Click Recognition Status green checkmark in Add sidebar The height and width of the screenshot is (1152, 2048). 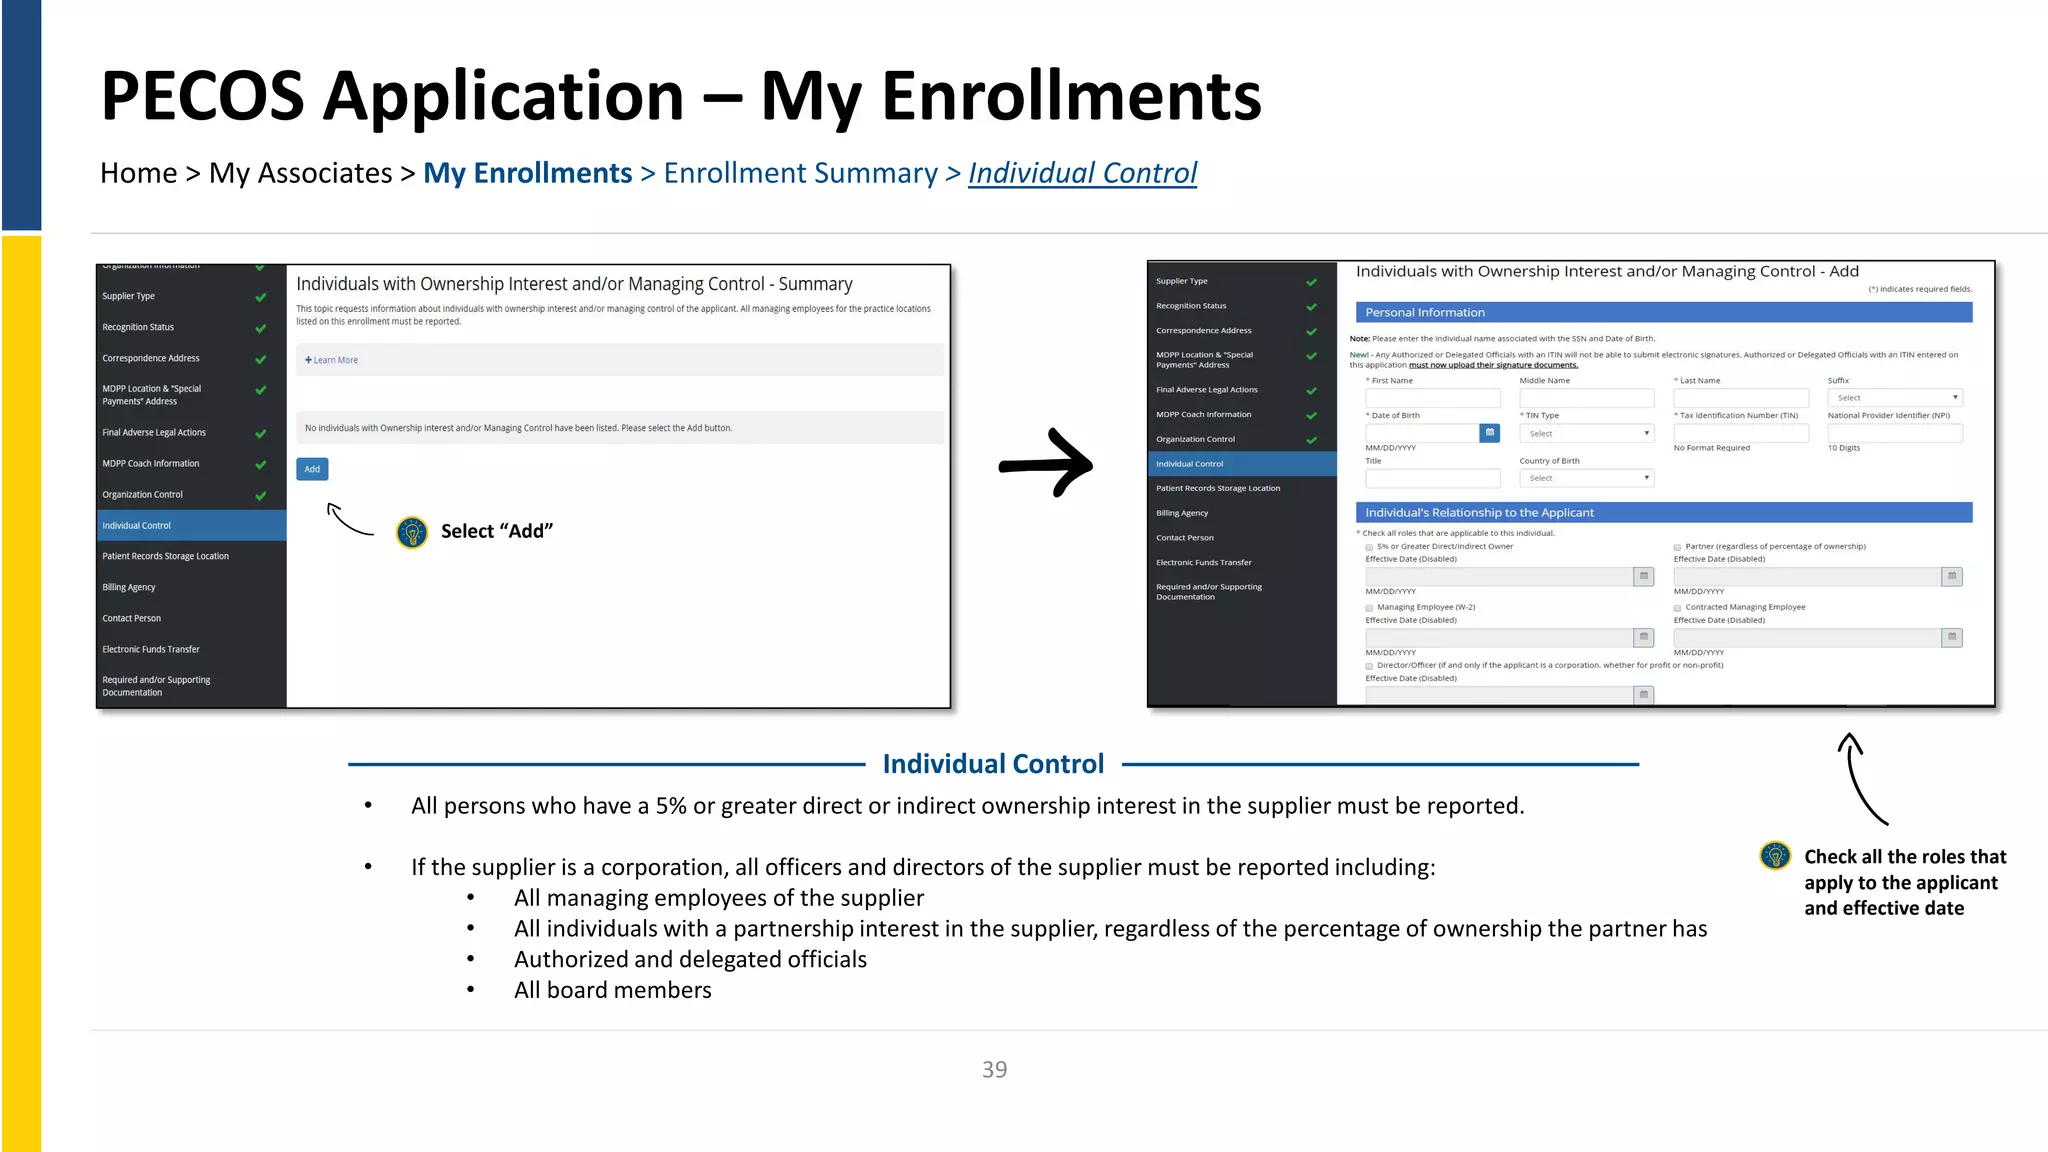click(x=1311, y=307)
